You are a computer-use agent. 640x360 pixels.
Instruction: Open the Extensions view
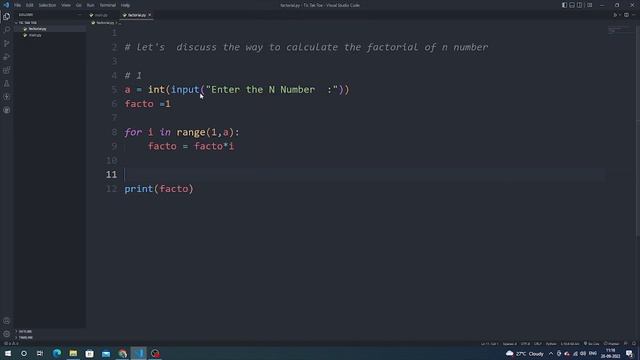pos(7,70)
